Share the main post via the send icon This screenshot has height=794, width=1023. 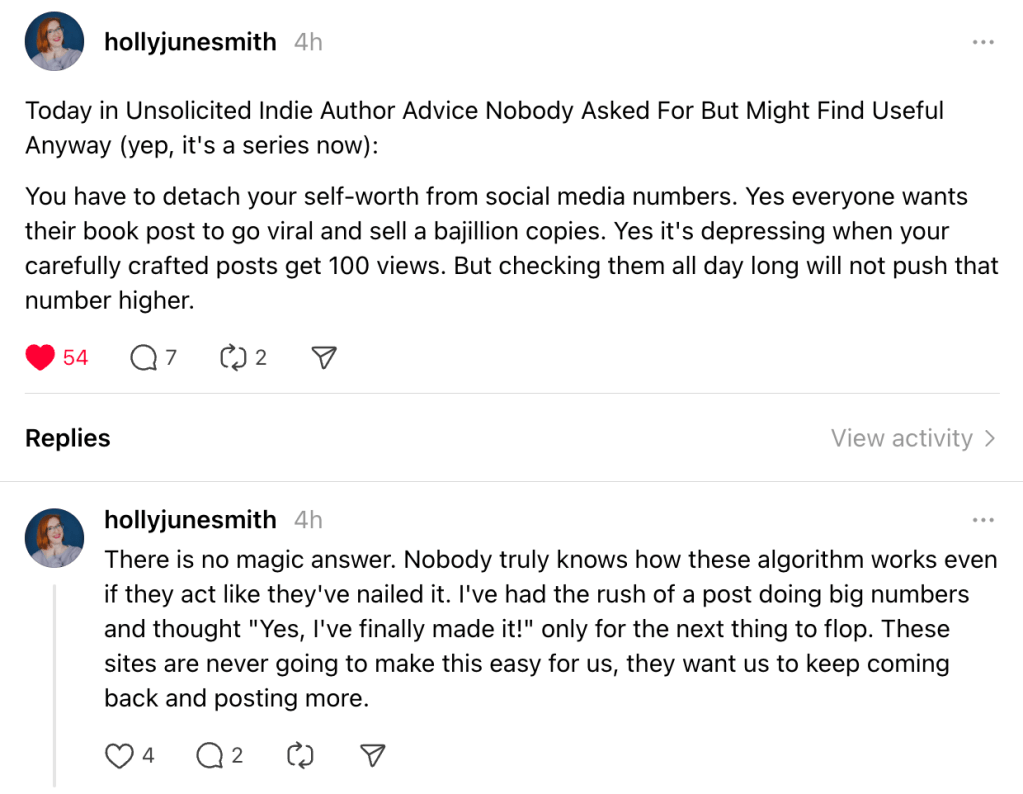322,356
